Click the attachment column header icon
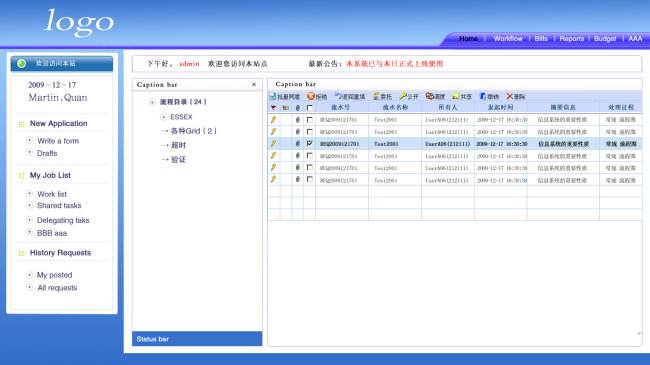 coord(298,108)
